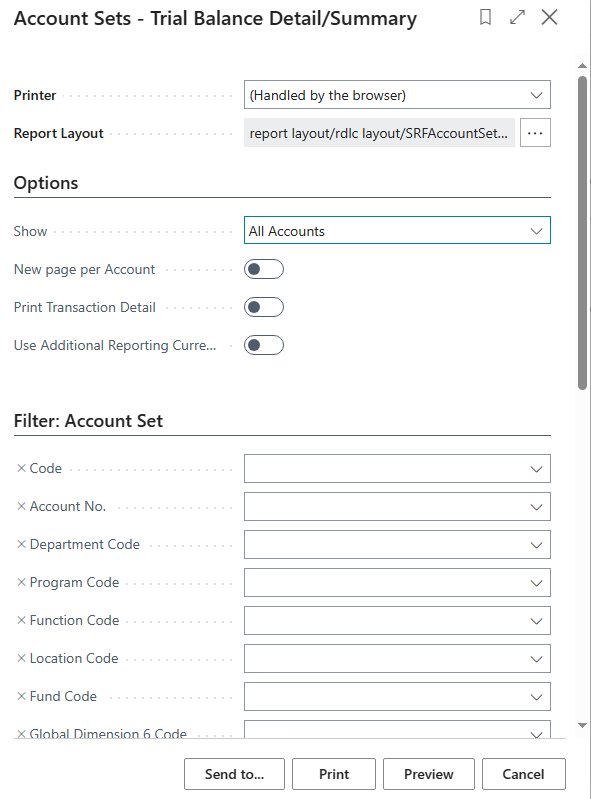Open Report Layout lookup ellipsis

(x=535, y=133)
